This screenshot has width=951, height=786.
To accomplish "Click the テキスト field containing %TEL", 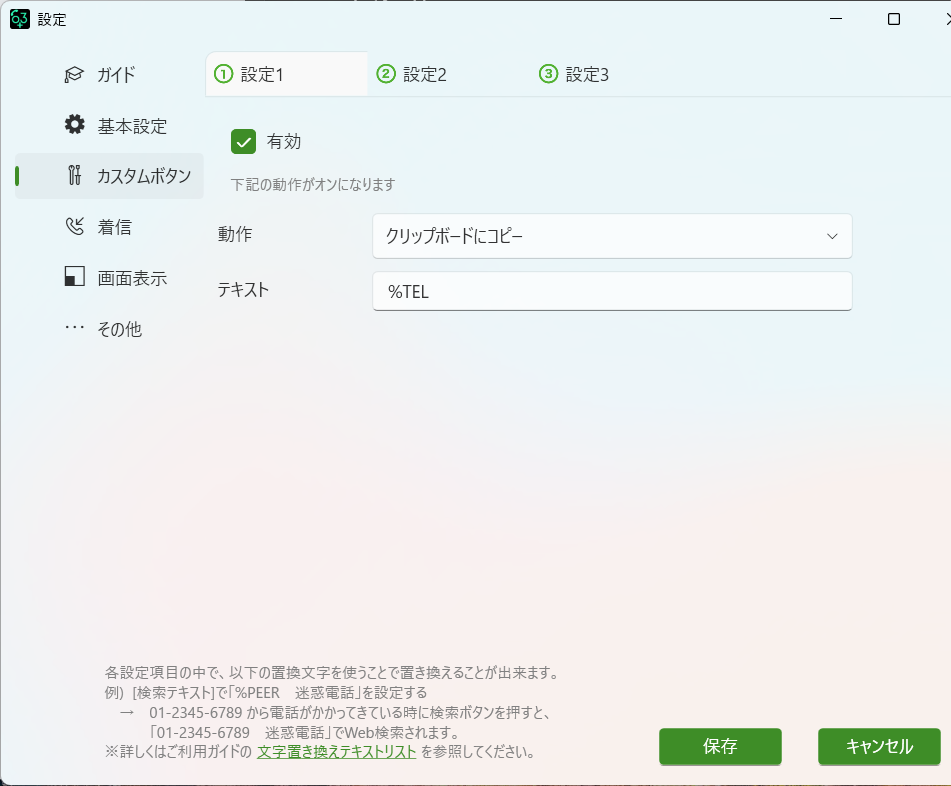I will (x=611, y=292).
